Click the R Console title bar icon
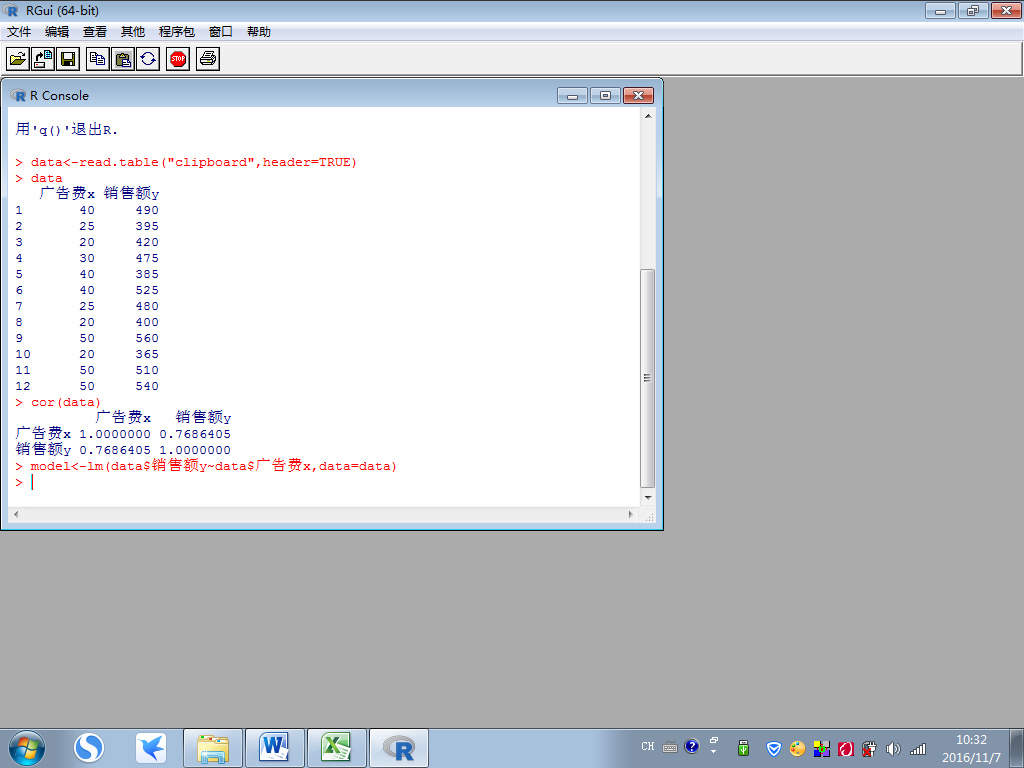Screen dimensions: 1024x768 click(18, 95)
